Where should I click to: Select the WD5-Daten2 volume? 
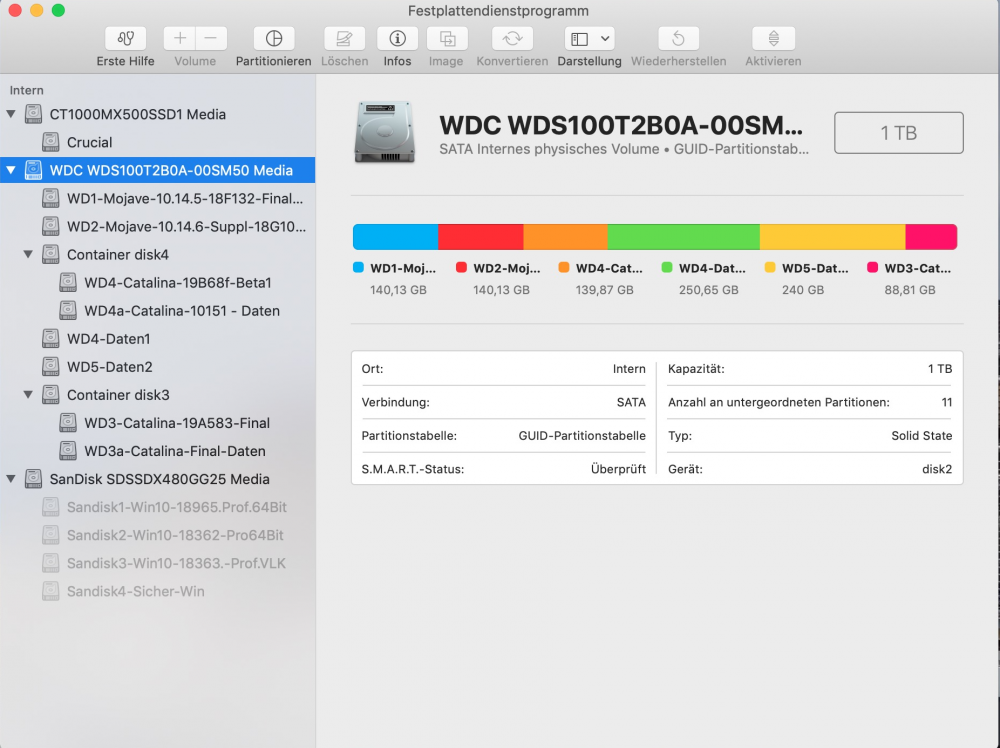point(158,367)
